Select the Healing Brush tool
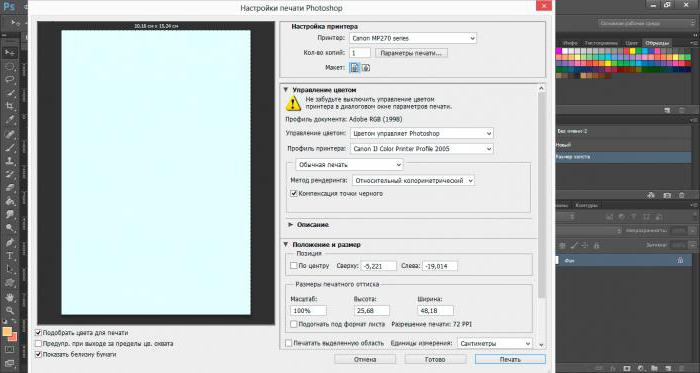The image size is (700, 373). tap(10, 134)
